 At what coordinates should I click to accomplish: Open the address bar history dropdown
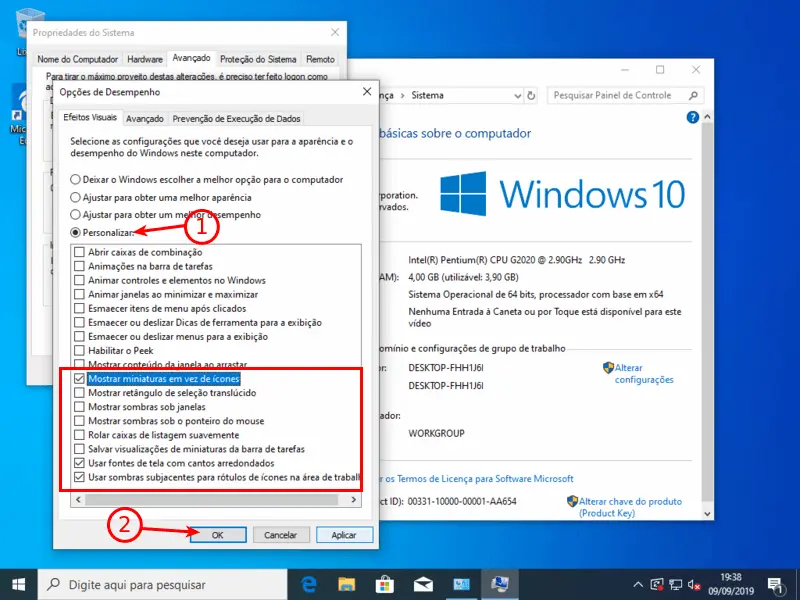click(517, 96)
